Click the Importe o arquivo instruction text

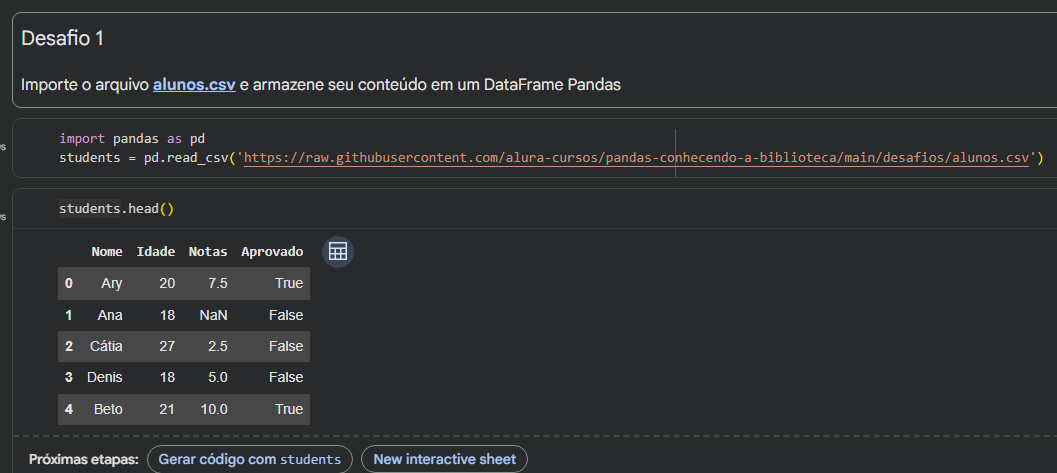[x=321, y=85]
